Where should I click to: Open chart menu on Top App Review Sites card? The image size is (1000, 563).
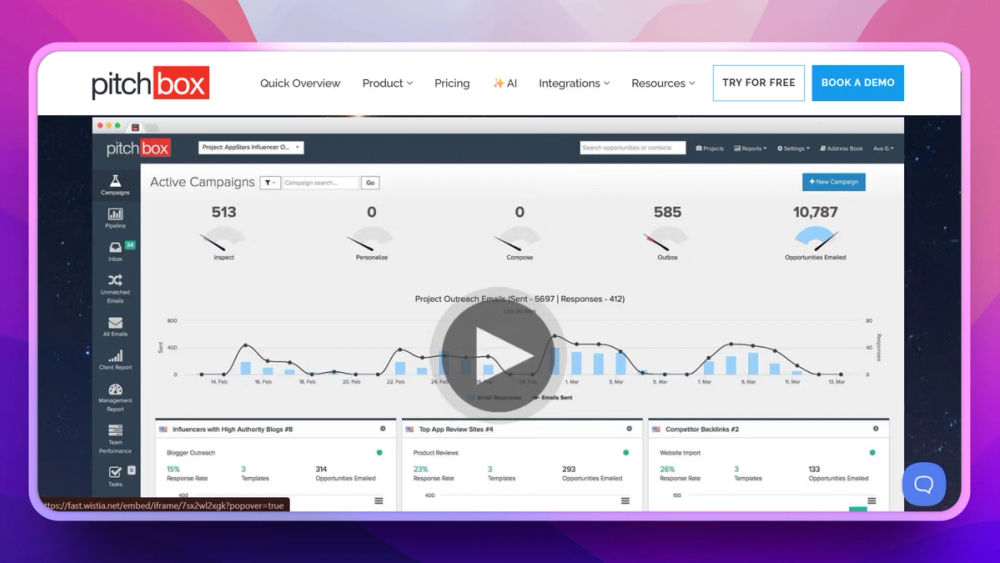pos(625,501)
